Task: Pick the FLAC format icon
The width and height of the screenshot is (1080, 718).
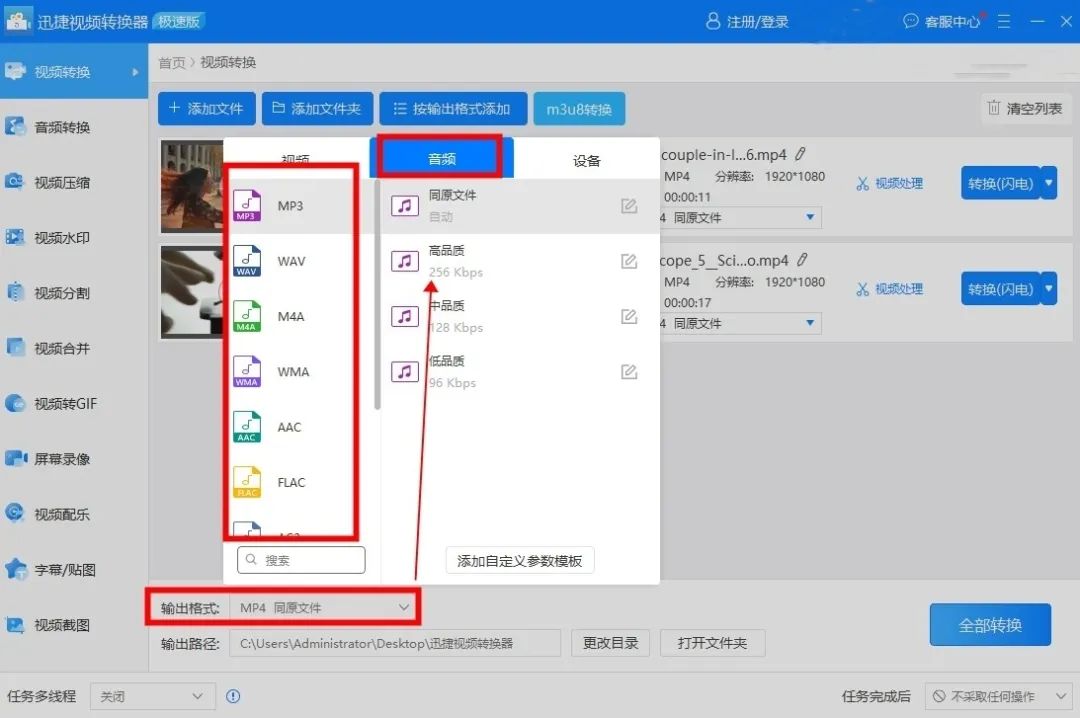Action: (x=247, y=482)
